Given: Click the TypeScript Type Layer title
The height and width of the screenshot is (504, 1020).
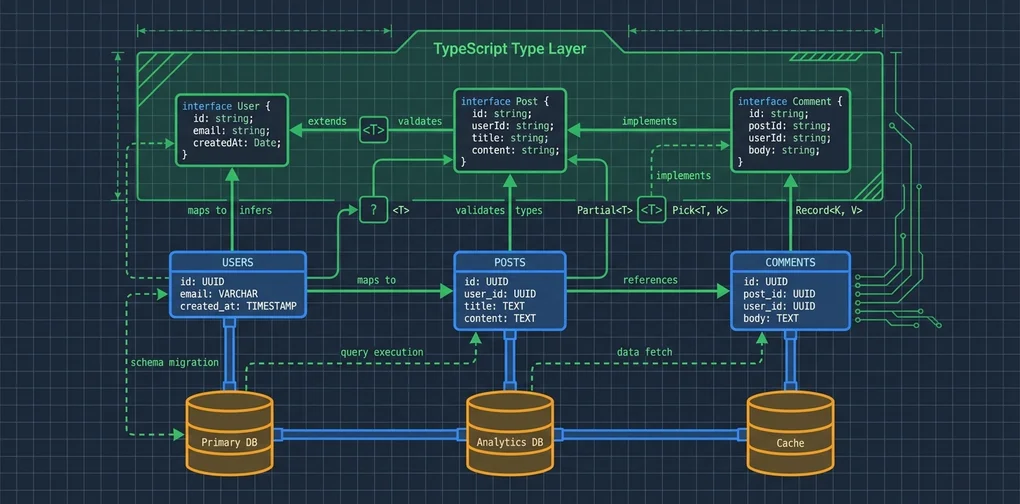Looking at the screenshot, I should 509,49.
